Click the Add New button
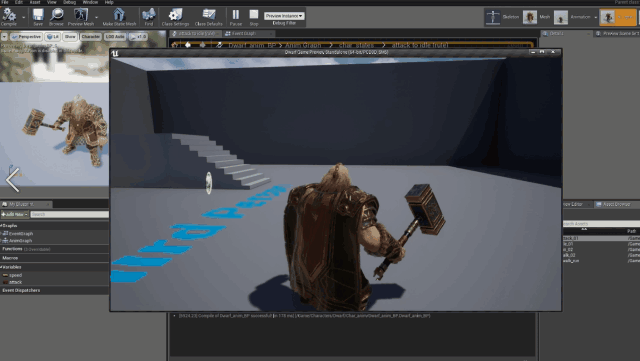This screenshot has width=640, height=361. (x=15, y=214)
